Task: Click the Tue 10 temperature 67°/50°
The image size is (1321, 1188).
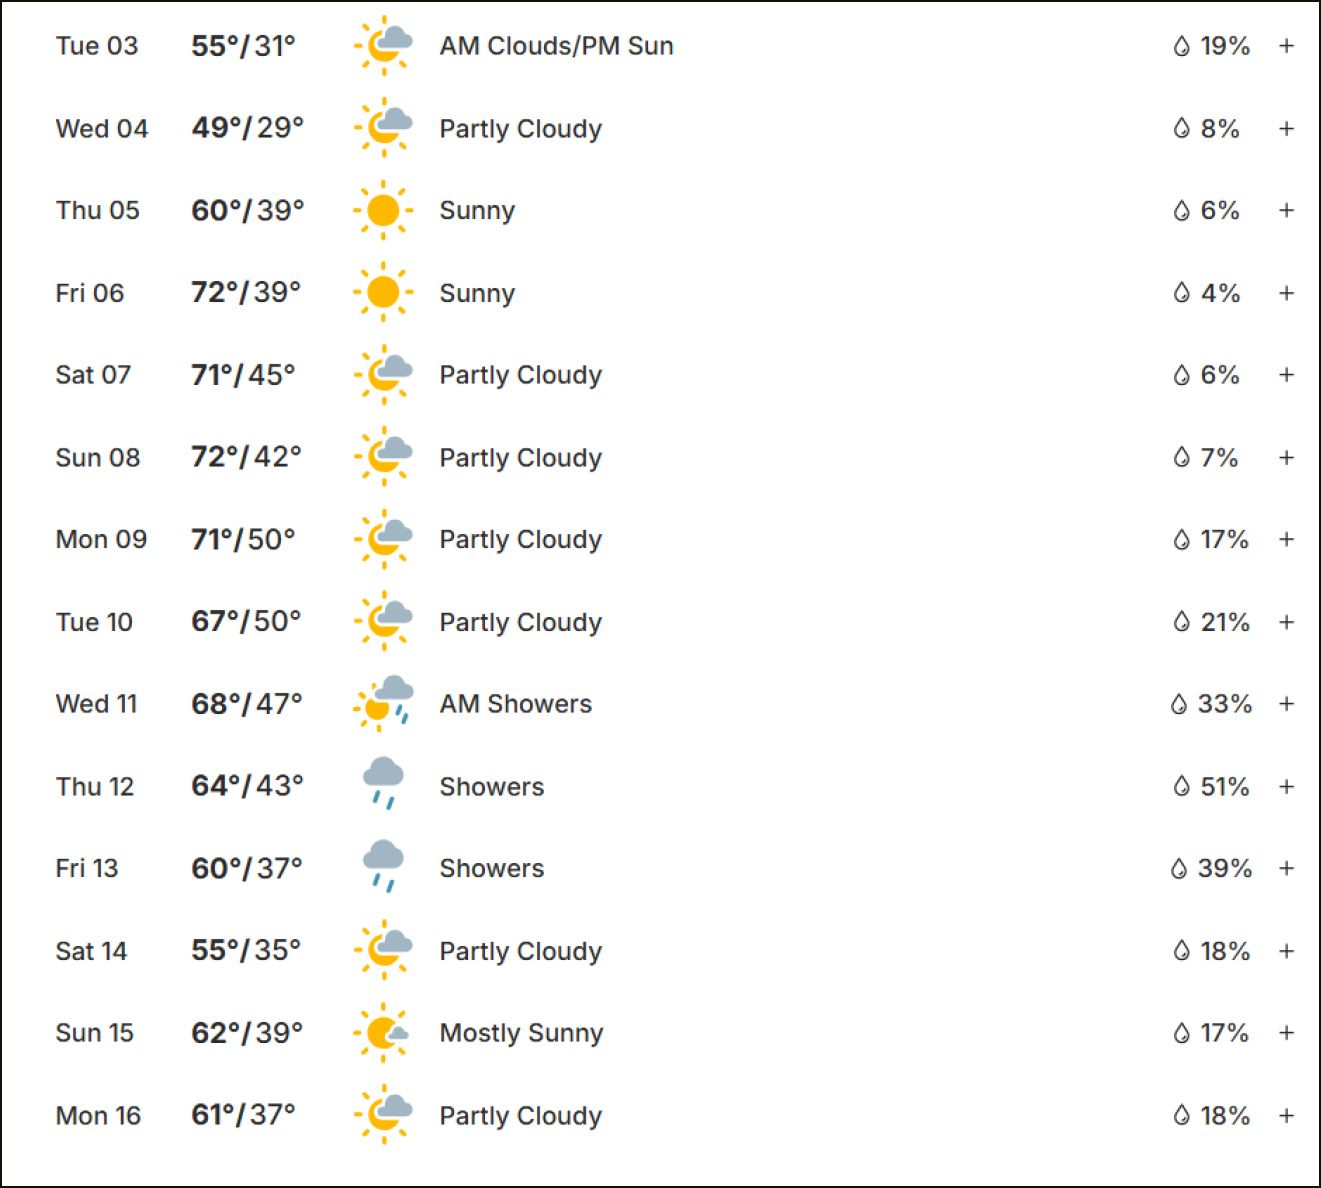Action: (x=246, y=621)
